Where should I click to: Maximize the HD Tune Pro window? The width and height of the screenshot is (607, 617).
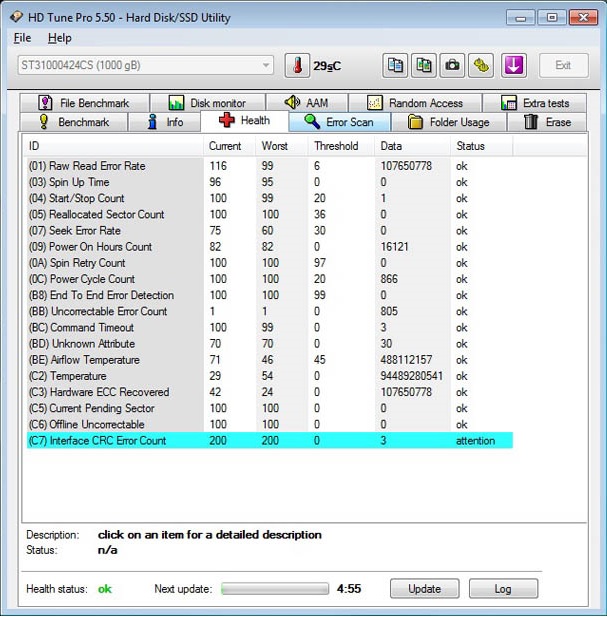point(552,18)
